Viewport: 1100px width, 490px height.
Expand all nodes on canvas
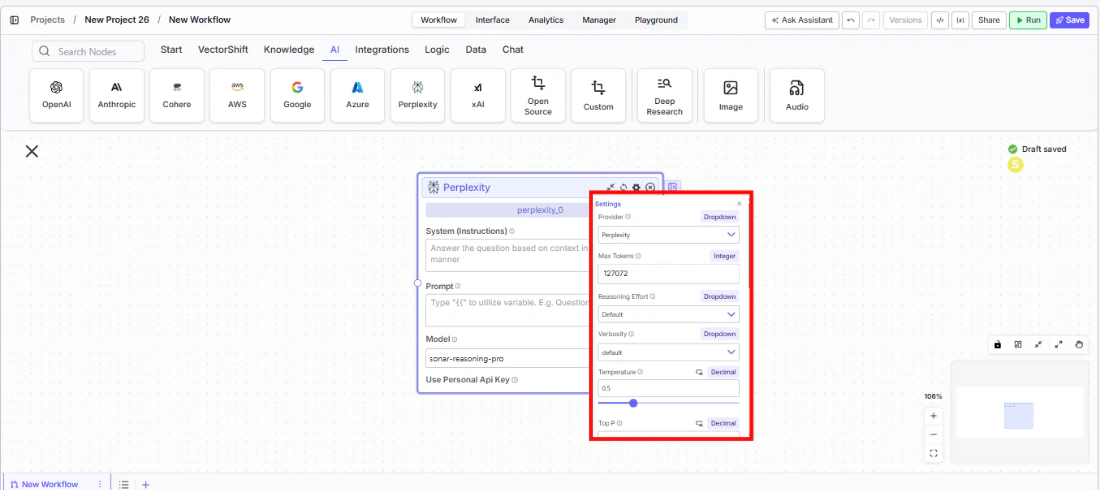pos(1059,345)
